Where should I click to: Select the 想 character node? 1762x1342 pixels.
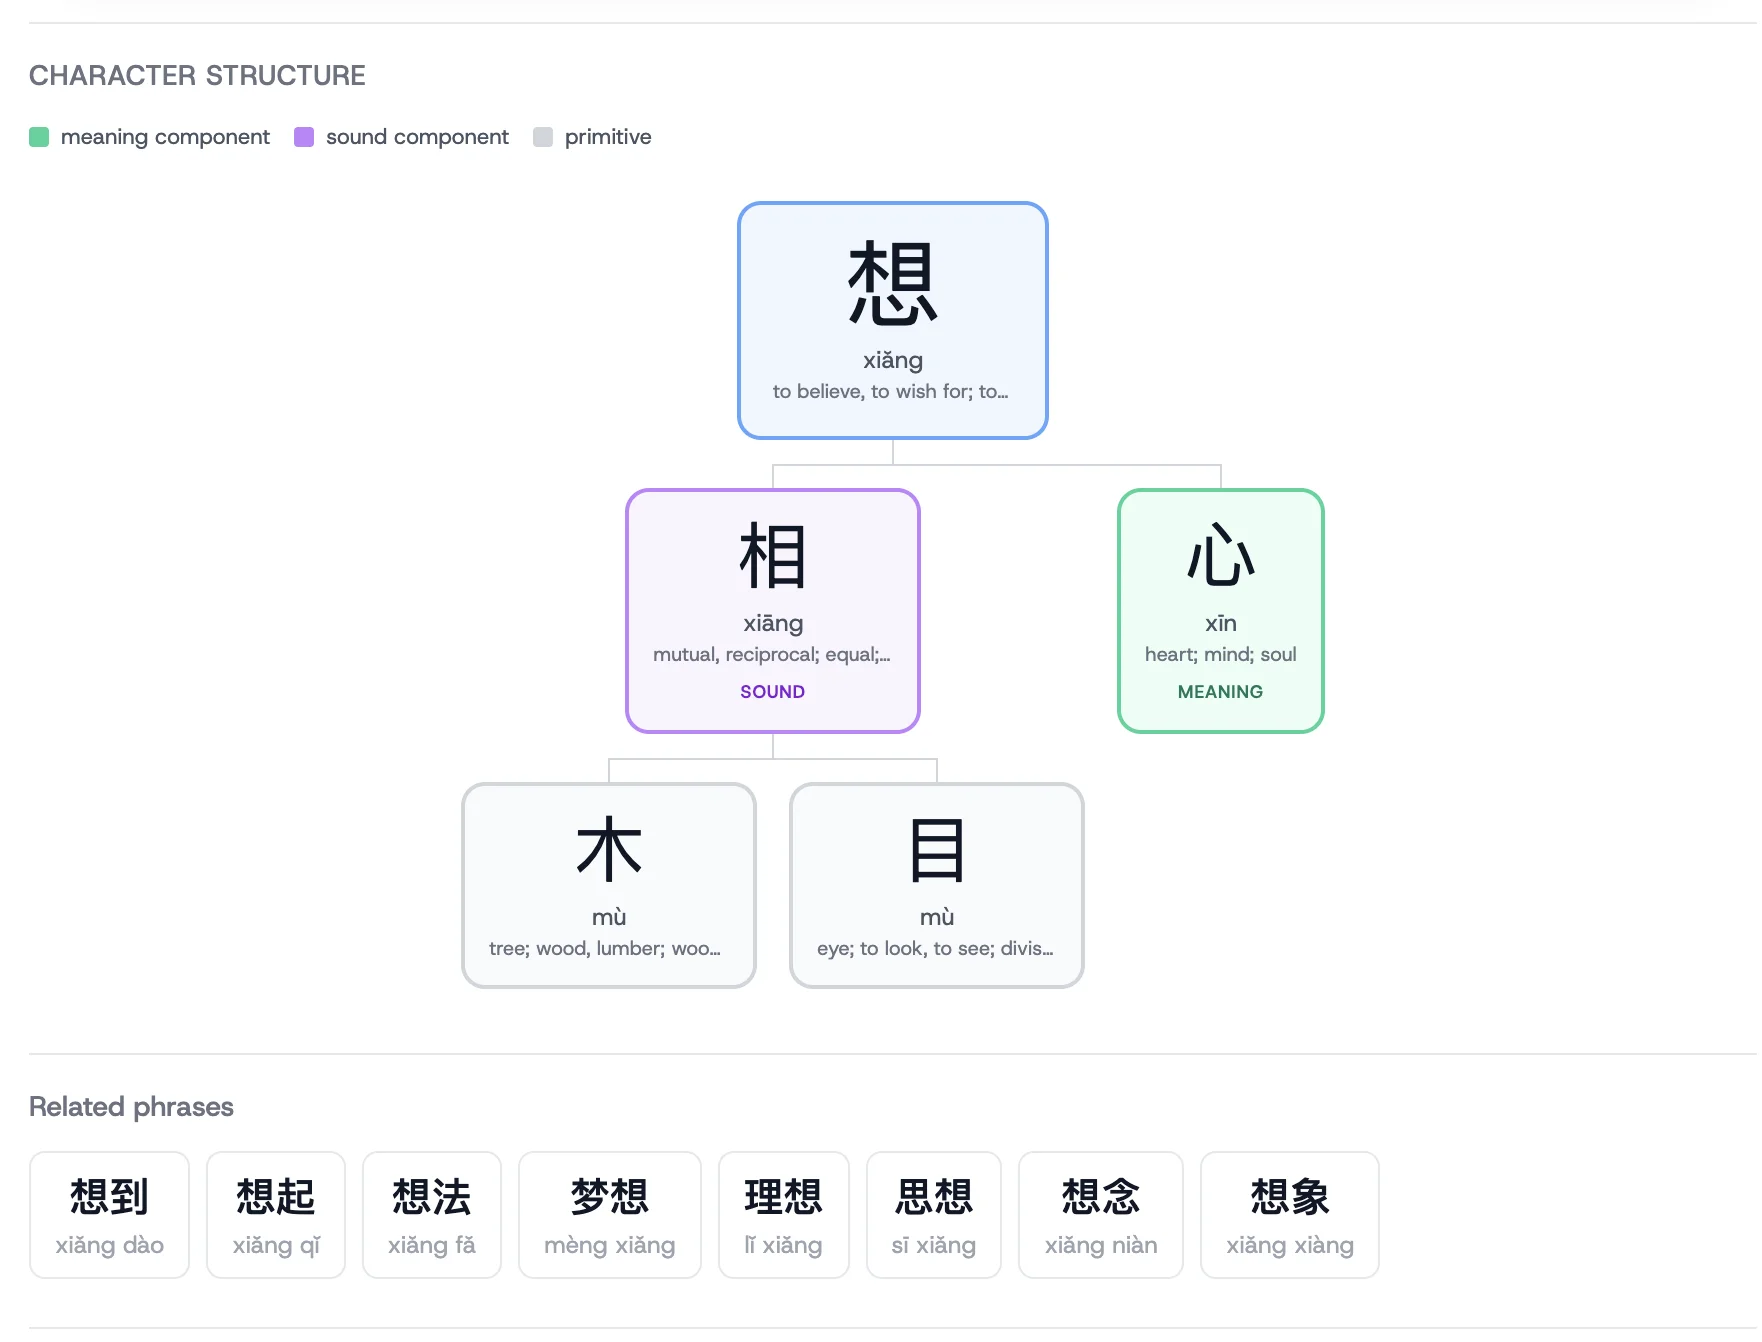pos(891,320)
